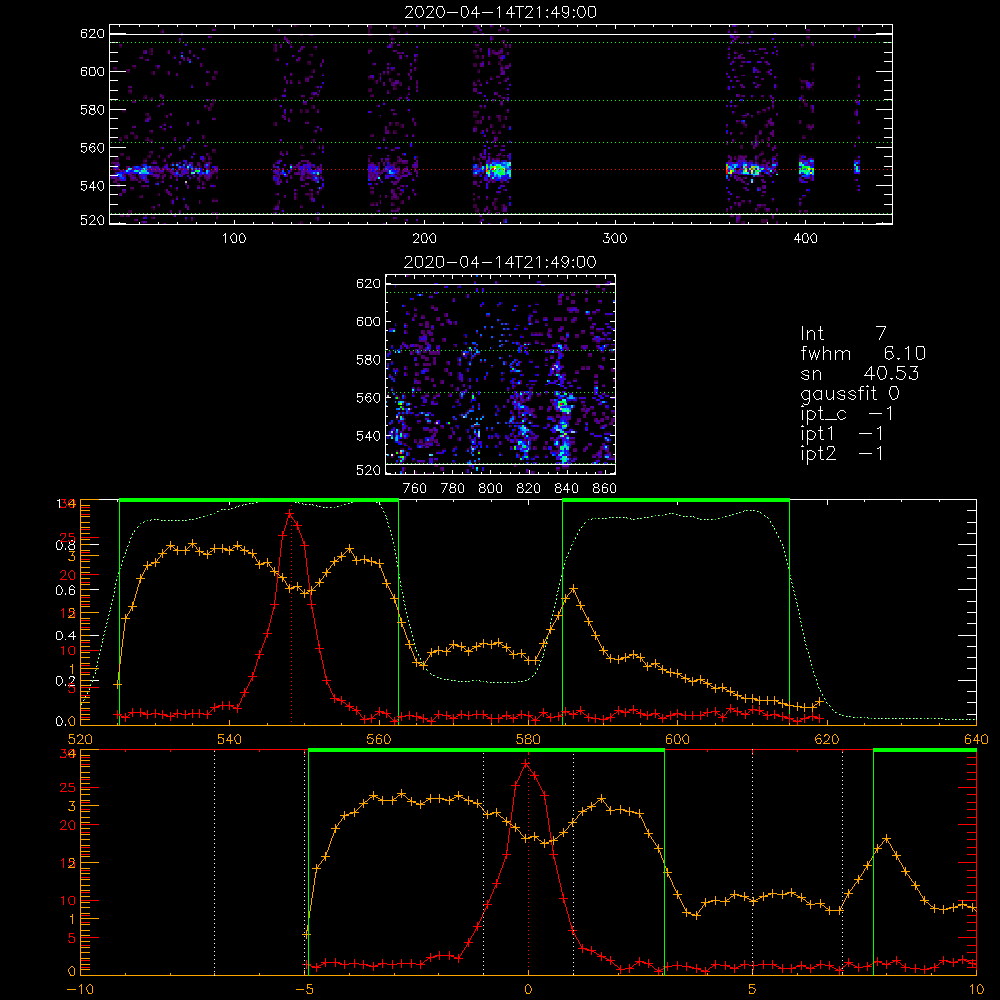Click the x-axis label 200 on top plot
Viewport: 1000px width, 1000px height.
click(424, 239)
